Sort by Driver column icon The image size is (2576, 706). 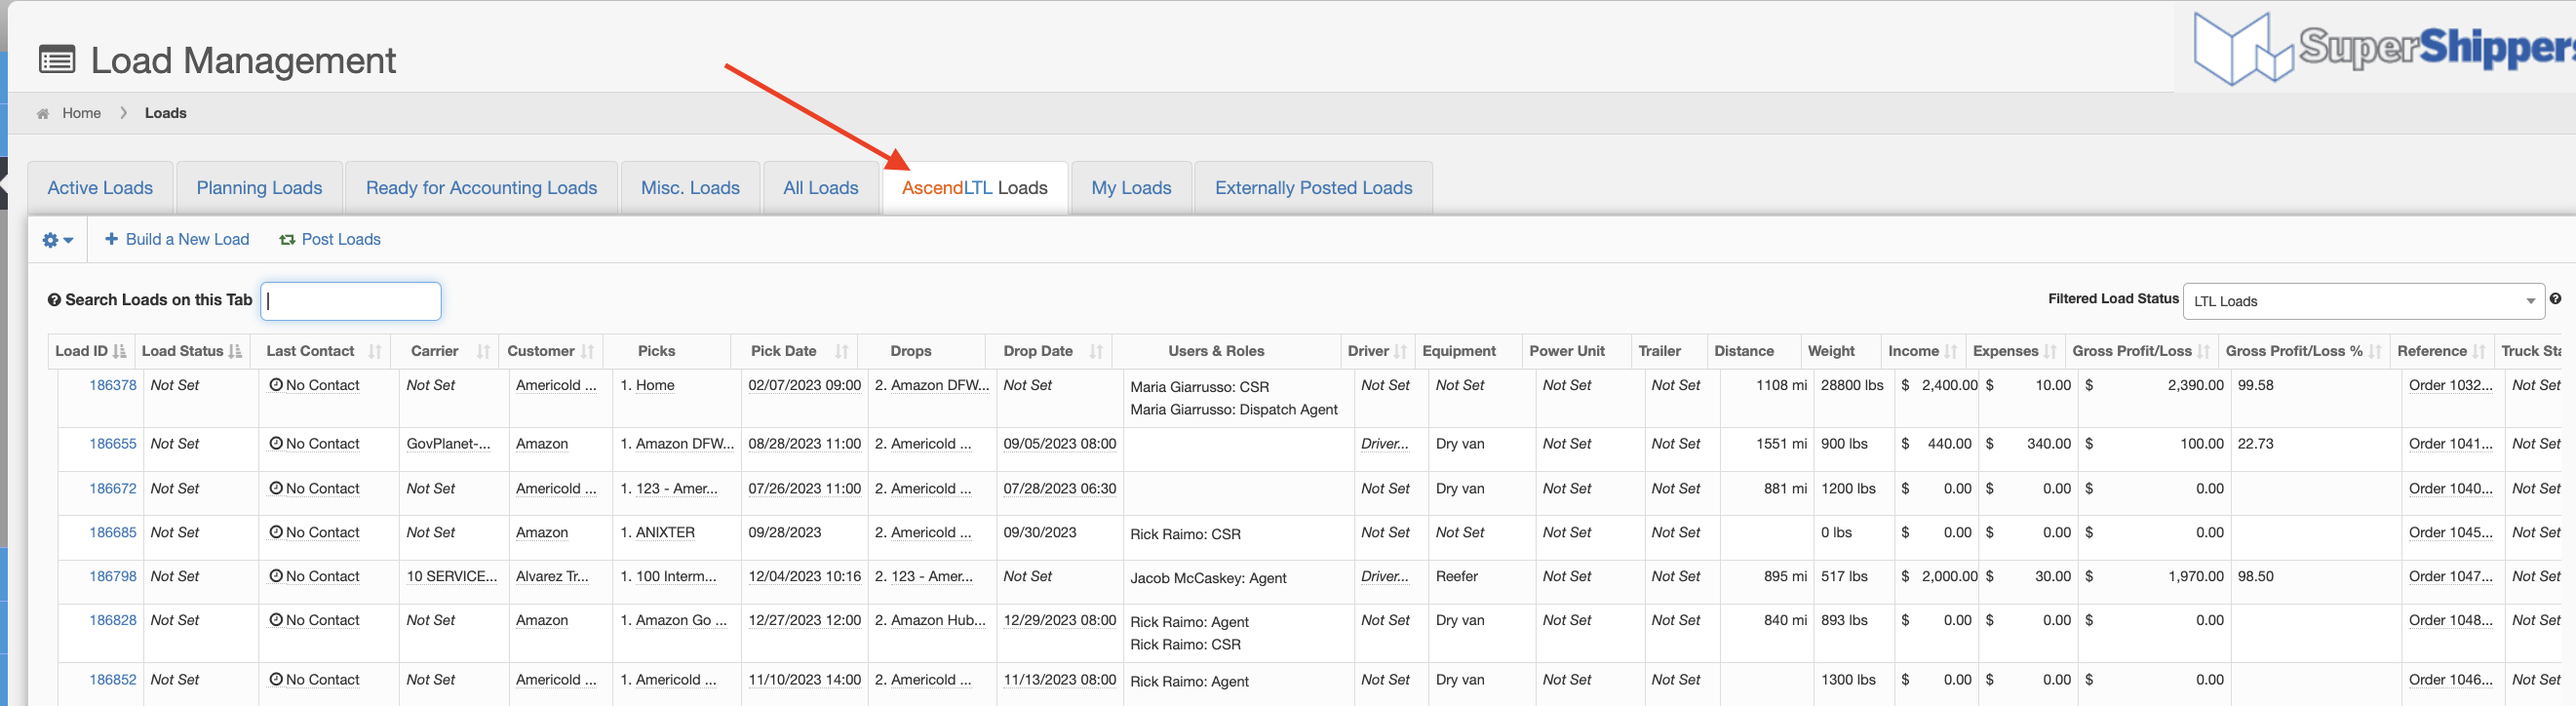point(1400,352)
